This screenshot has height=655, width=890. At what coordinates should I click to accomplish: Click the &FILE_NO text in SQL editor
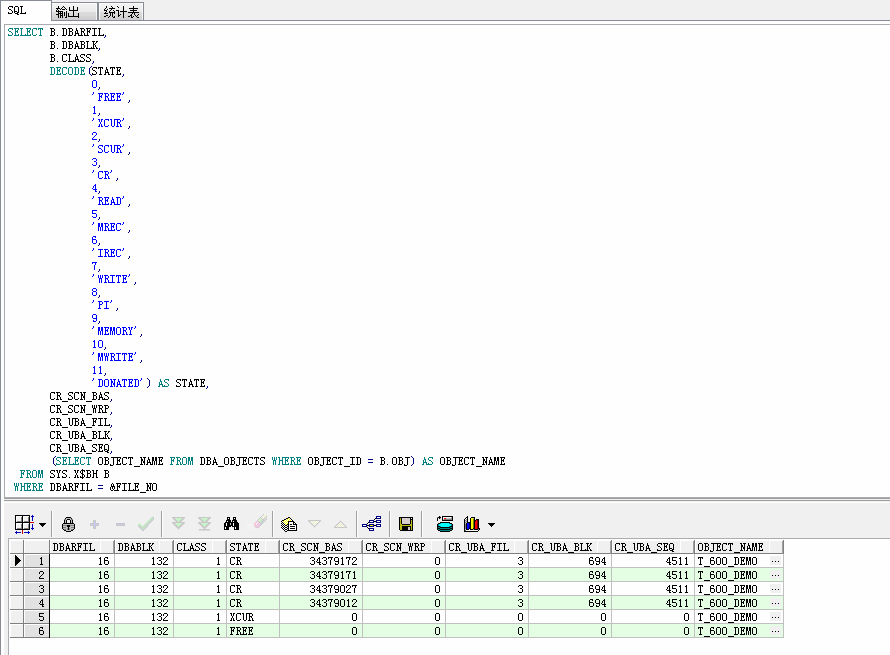133,488
